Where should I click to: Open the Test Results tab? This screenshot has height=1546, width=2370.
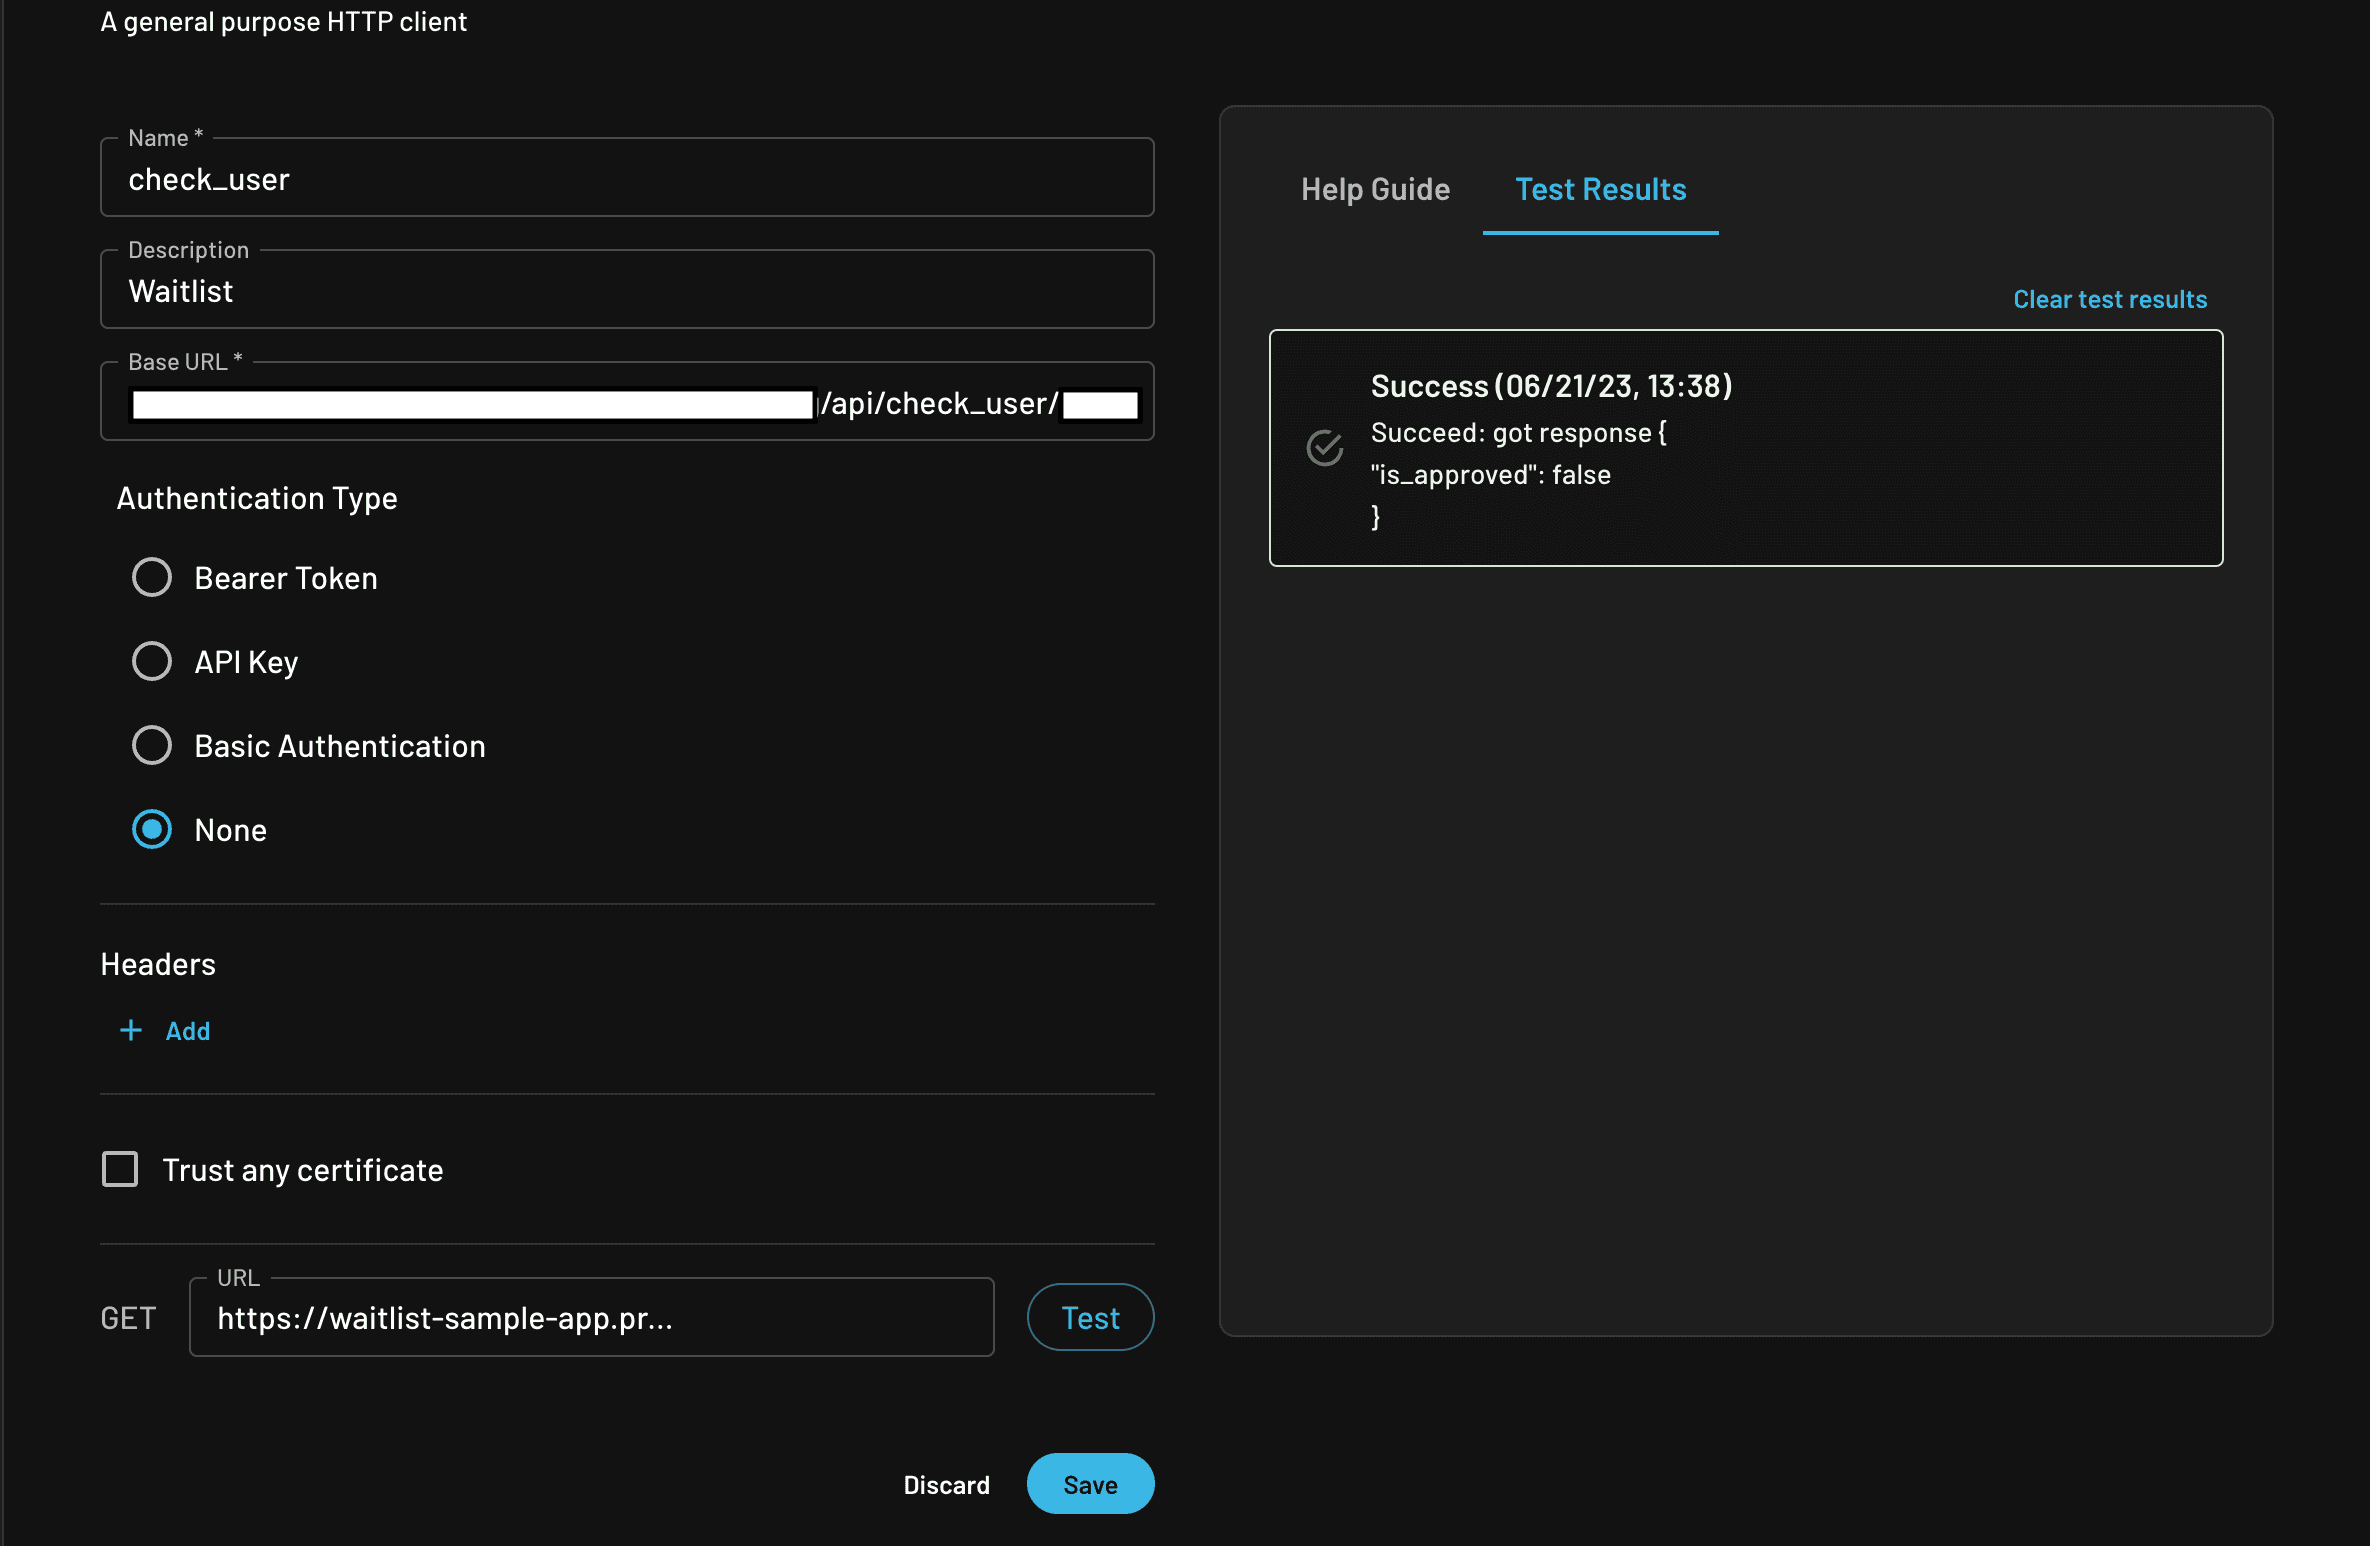pos(1600,190)
